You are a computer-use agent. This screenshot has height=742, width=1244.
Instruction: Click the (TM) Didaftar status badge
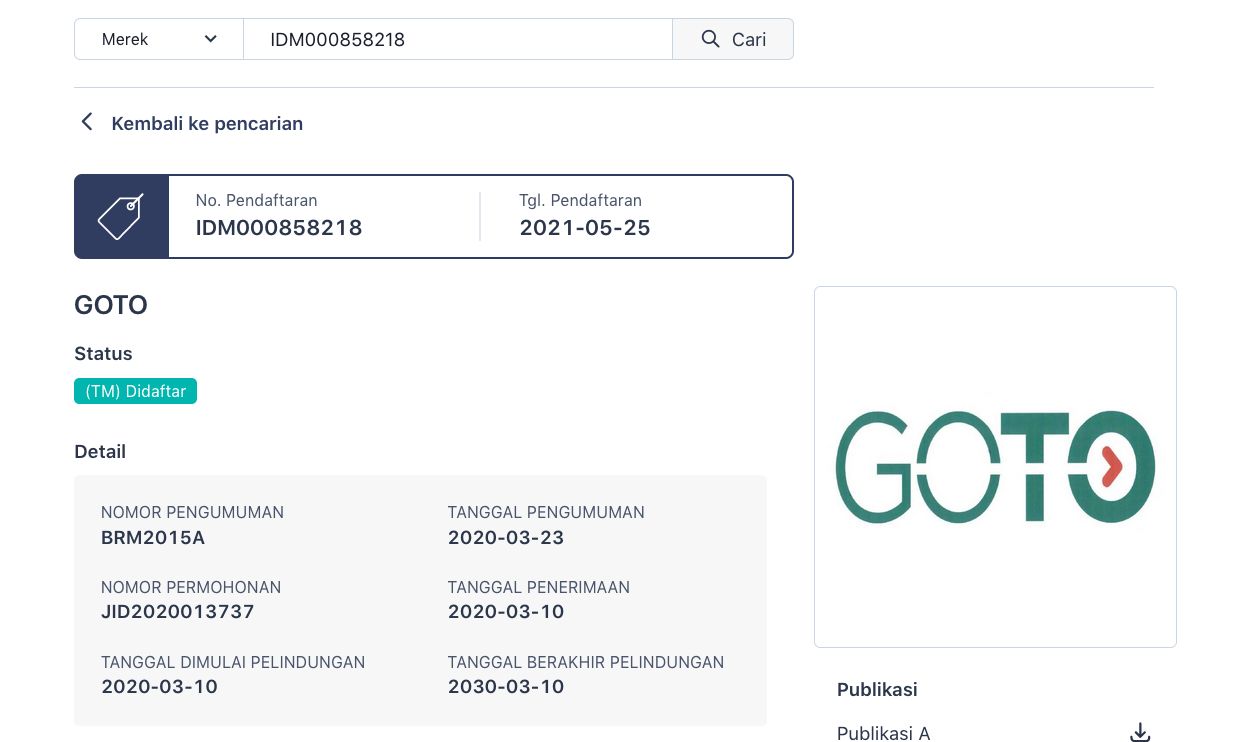[135, 391]
